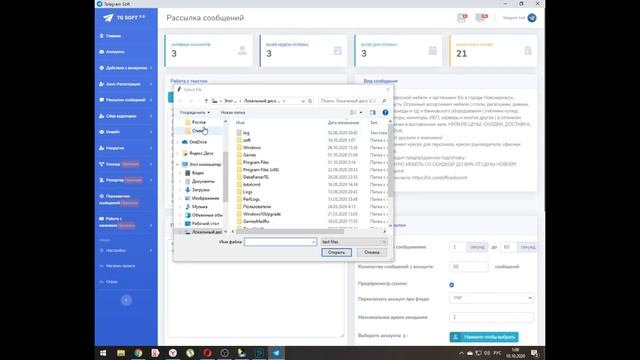Screen dimensions: 640x360
Task: Open Кликер sidebar item
Action: point(113,164)
